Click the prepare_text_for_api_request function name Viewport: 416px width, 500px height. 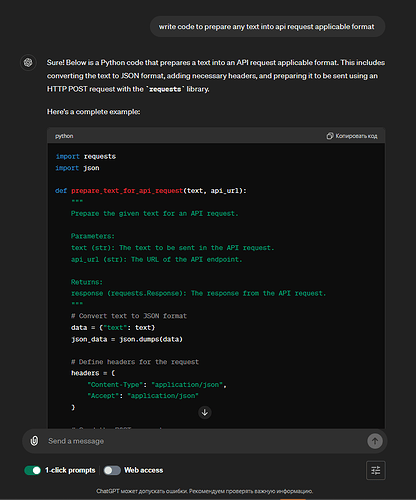[x=127, y=191]
